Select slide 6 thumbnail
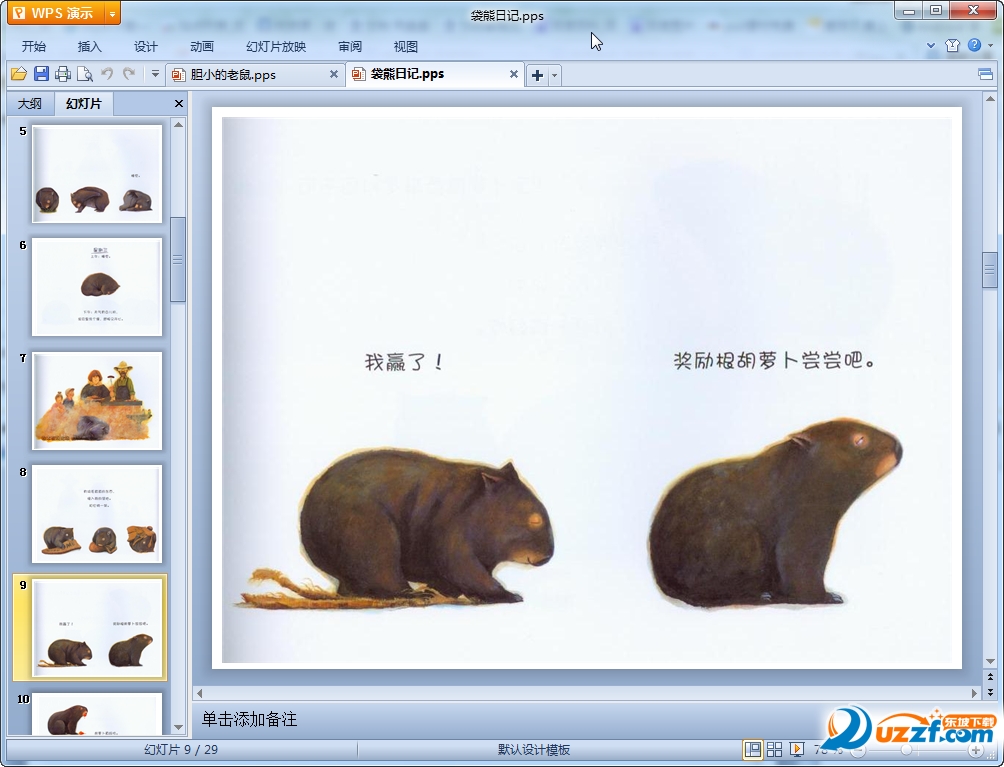The width and height of the screenshot is (1004, 767). [x=97, y=287]
